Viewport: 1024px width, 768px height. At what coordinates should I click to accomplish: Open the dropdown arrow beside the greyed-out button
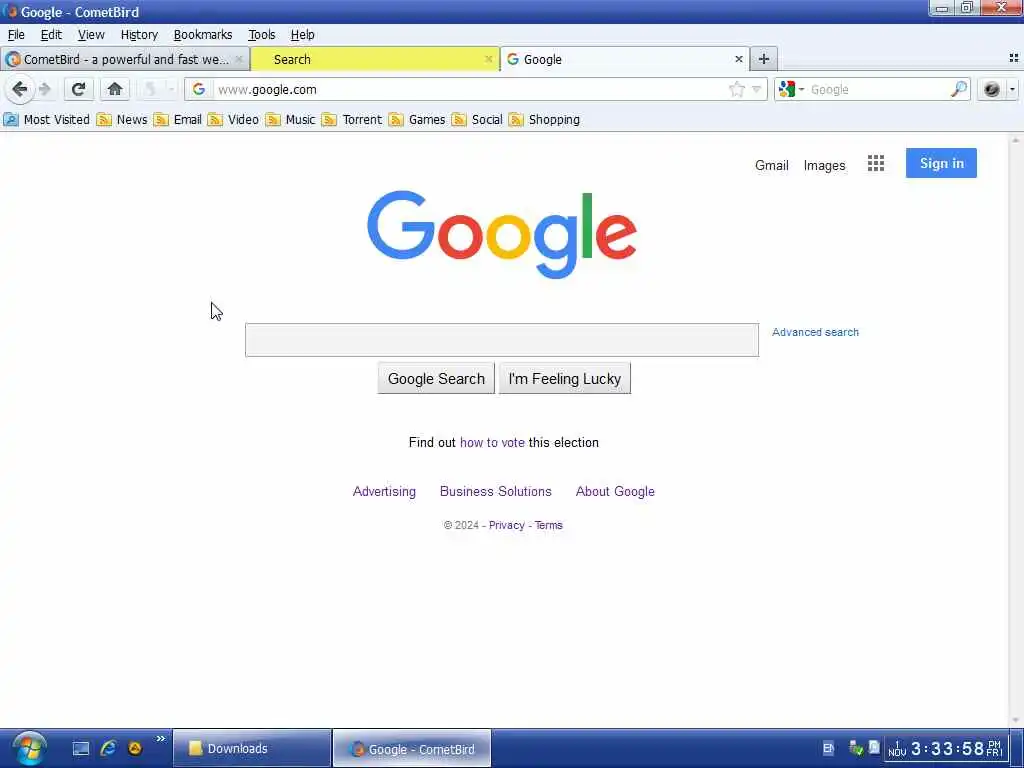coord(170,89)
